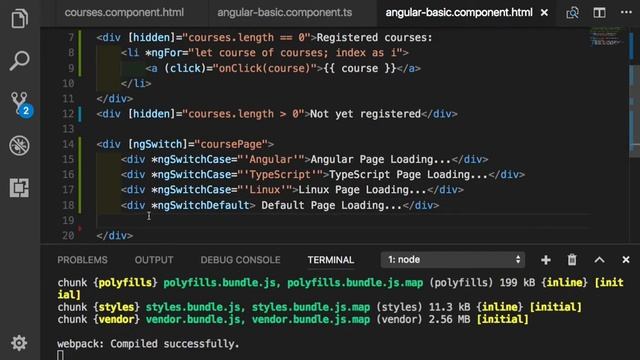Select the Terminal panel tab
The image size is (640, 360).
tap(331, 260)
